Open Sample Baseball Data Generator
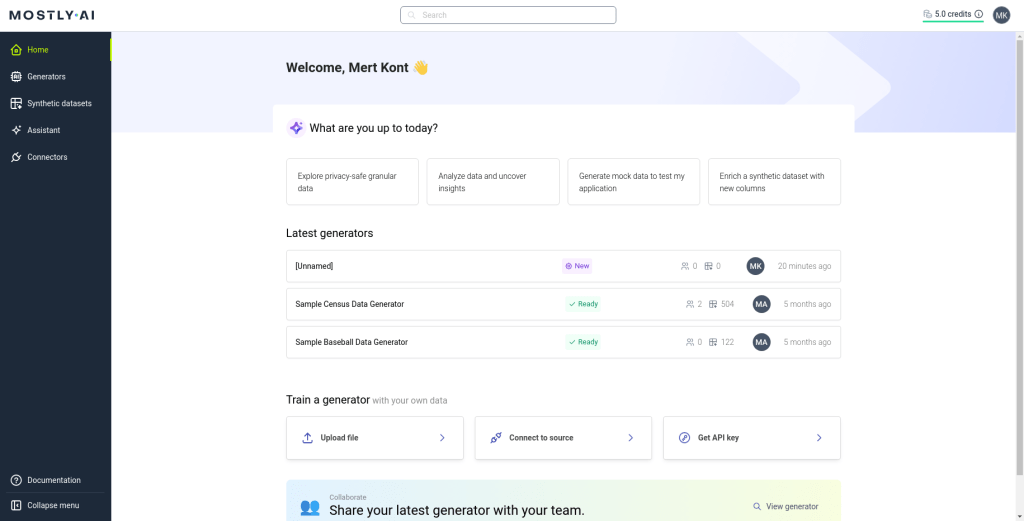This screenshot has height=521, width=1024. pyautogui.click(x=564, y=341)
